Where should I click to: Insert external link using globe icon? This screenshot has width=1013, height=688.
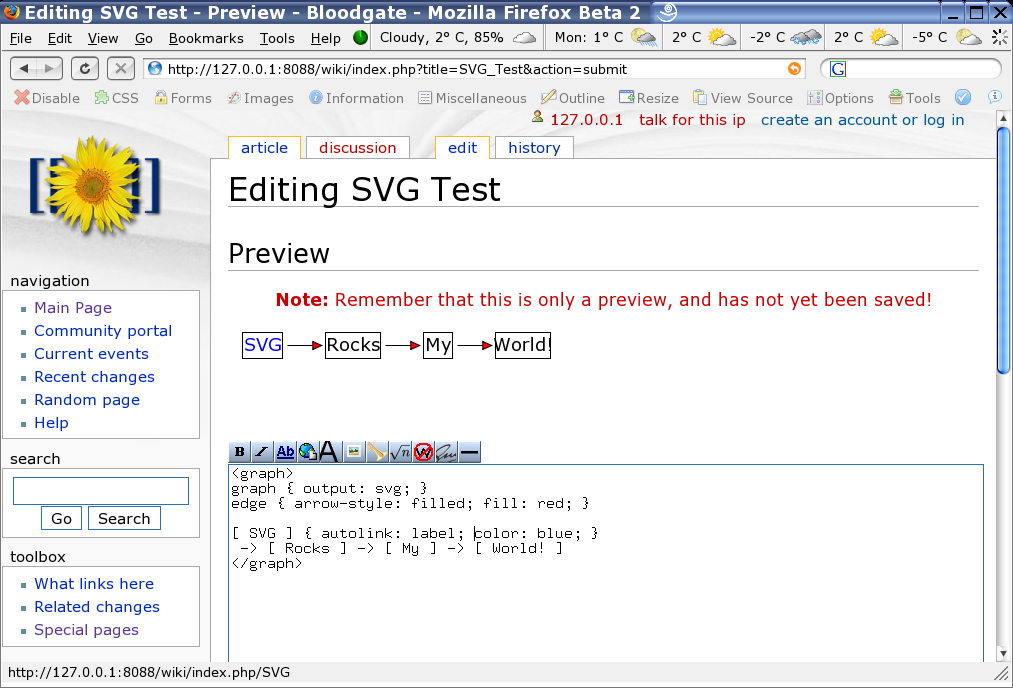307,452
